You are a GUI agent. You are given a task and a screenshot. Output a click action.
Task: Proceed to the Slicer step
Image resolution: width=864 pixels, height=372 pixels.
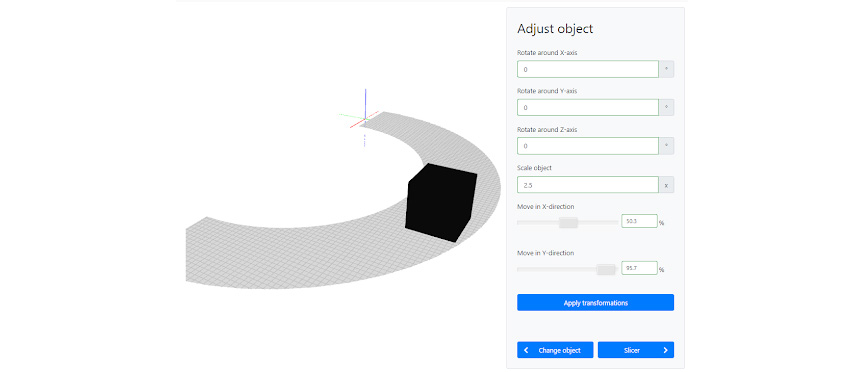636,350
